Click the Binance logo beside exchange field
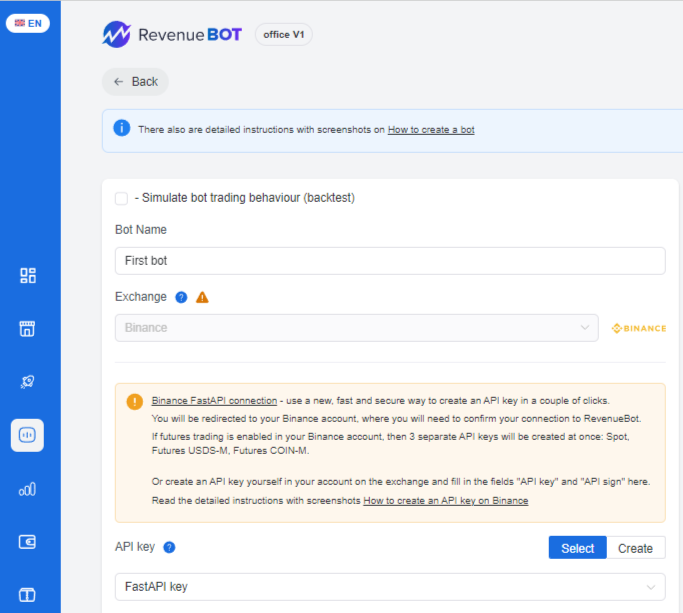This screenshot has width=683, height=613. 639,328
